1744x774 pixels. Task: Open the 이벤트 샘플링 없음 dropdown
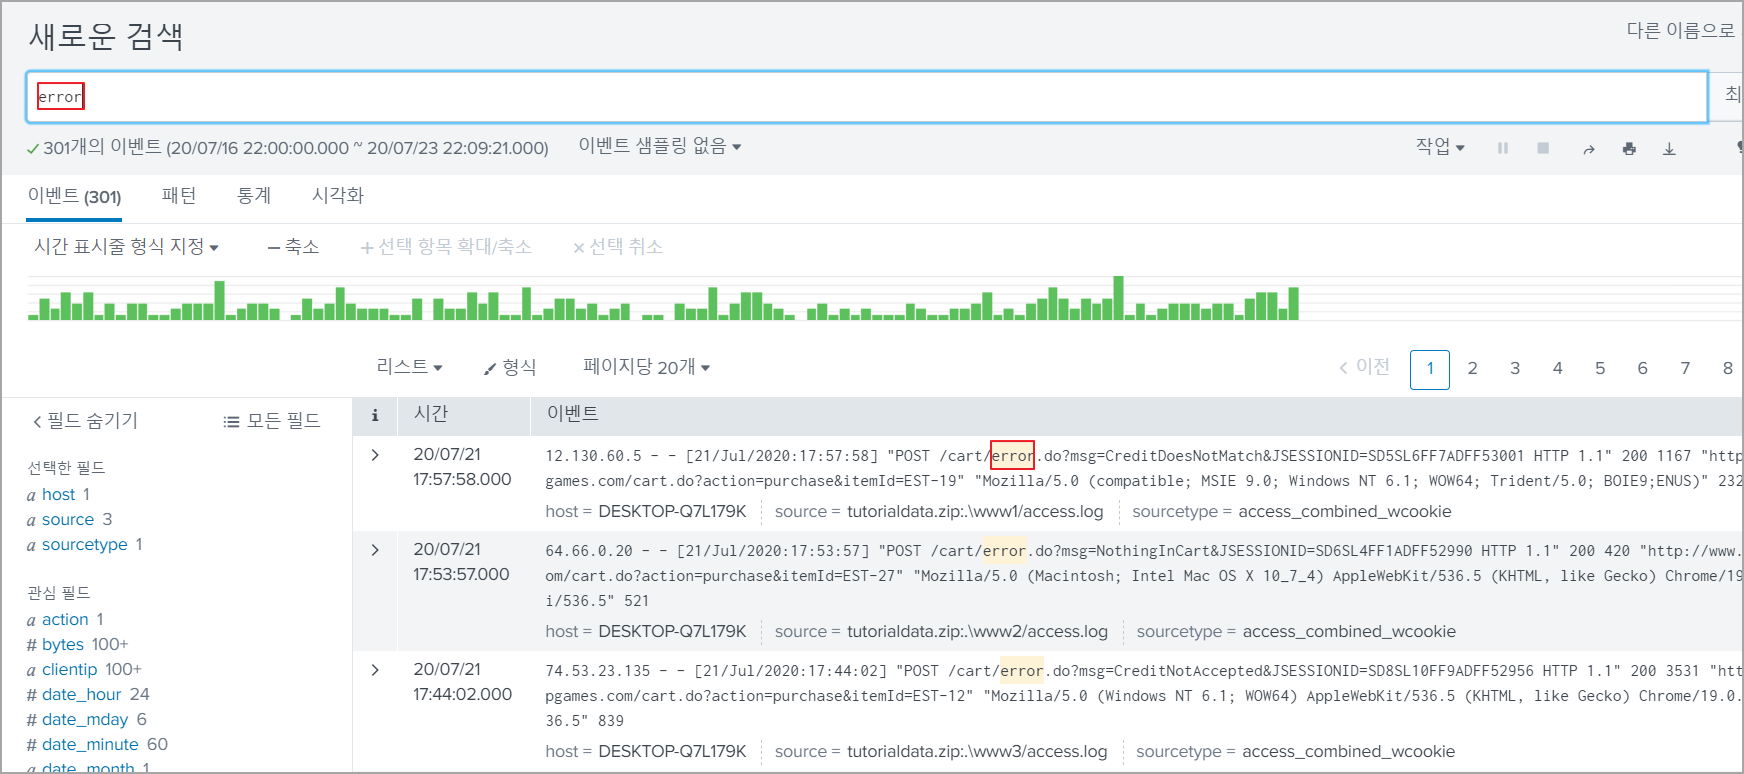[x=660, y=146]
